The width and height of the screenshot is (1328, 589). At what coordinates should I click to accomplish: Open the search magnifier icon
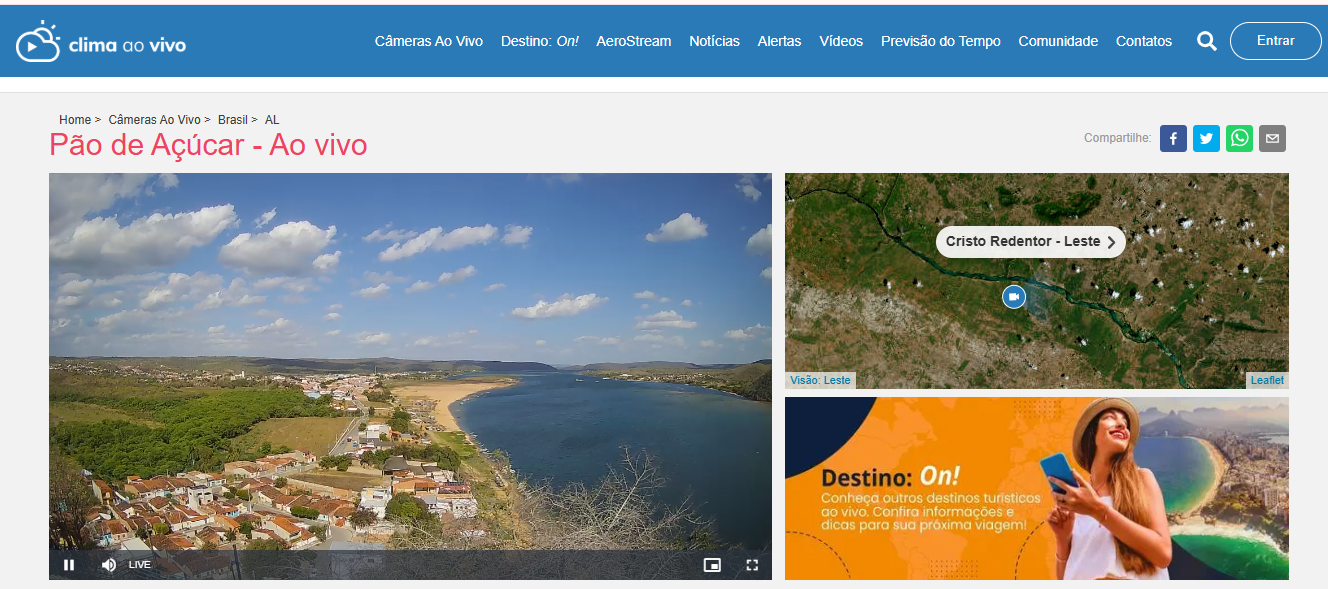[1207, 41]
